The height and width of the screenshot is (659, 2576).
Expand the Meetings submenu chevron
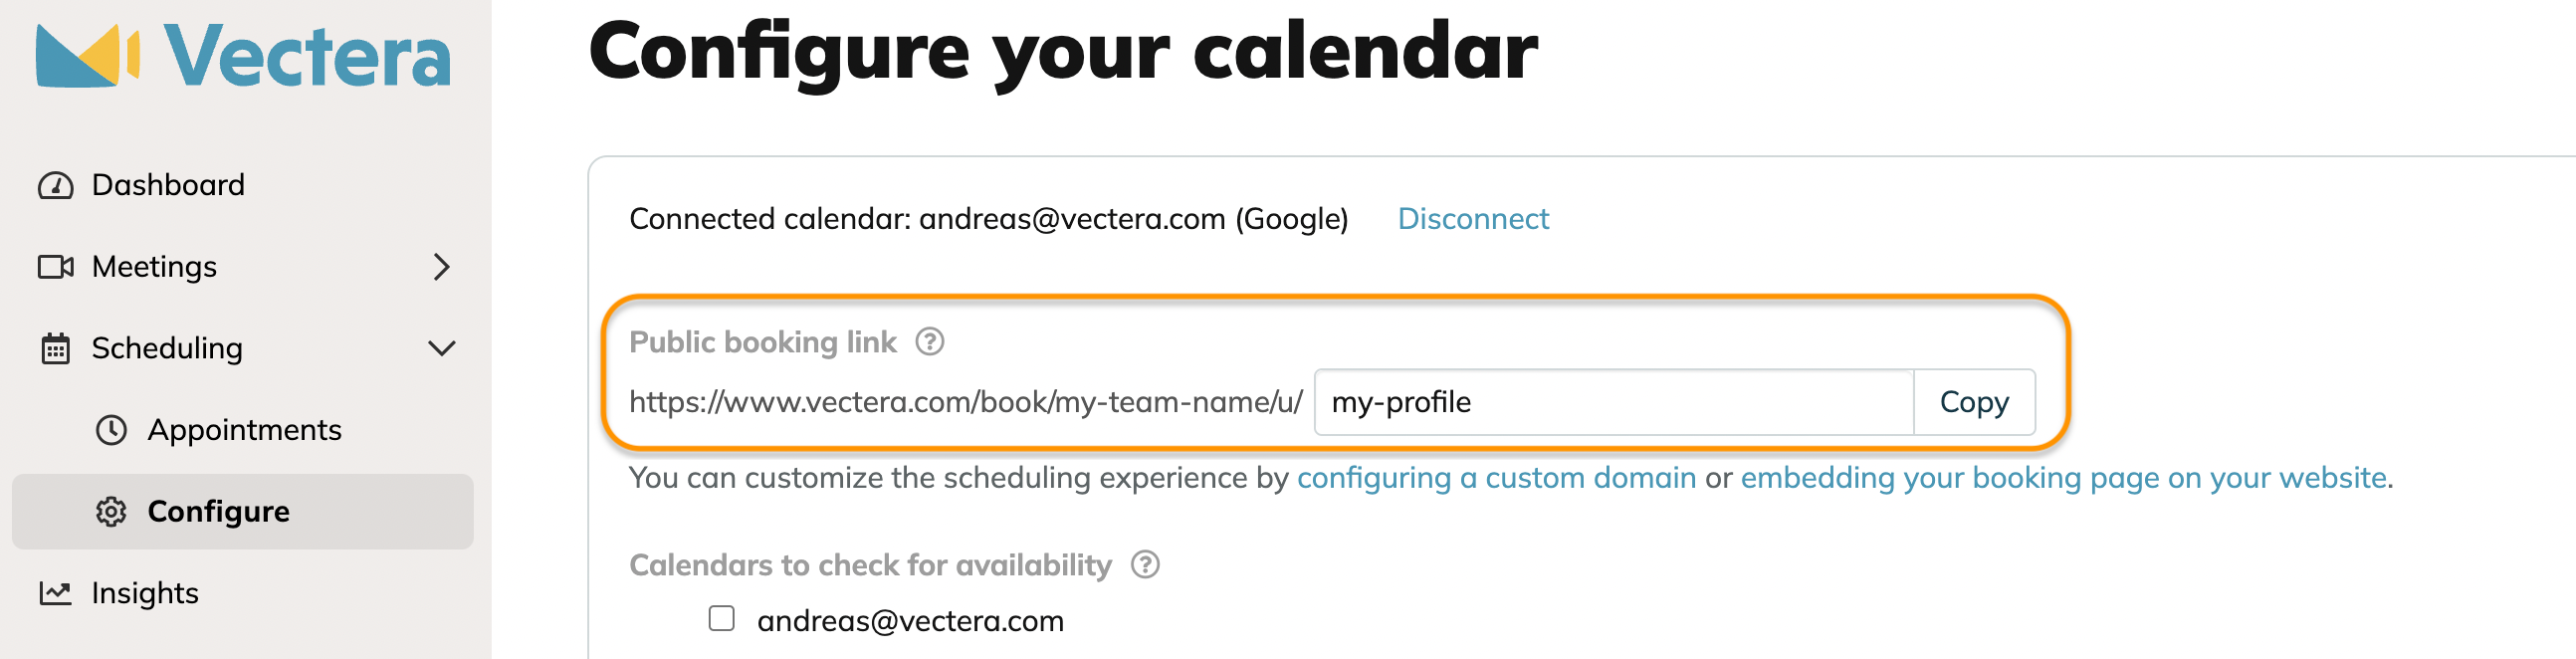point(441,267)
